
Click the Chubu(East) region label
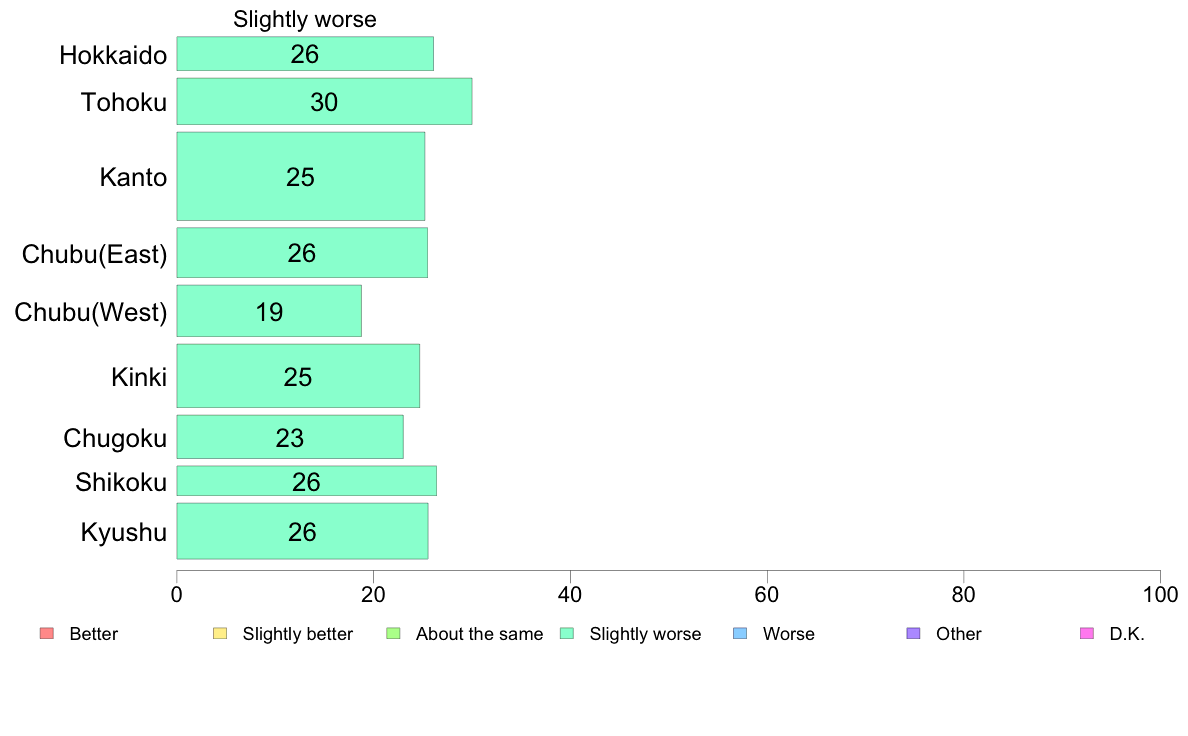(95, 254)
